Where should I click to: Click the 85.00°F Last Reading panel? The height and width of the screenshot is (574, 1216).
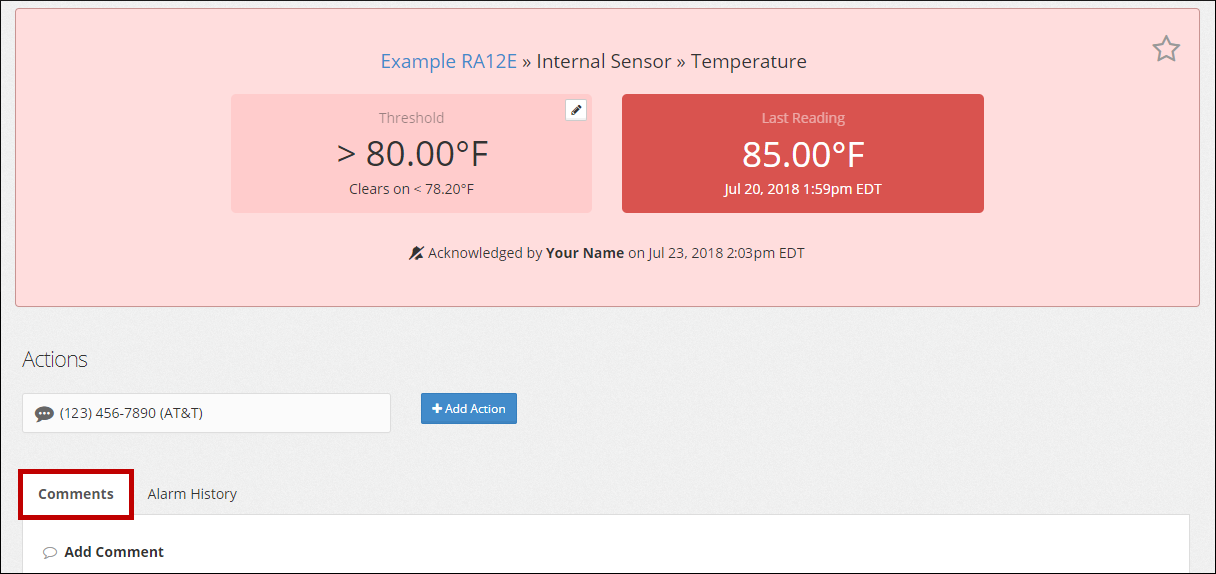pos(802,154)
